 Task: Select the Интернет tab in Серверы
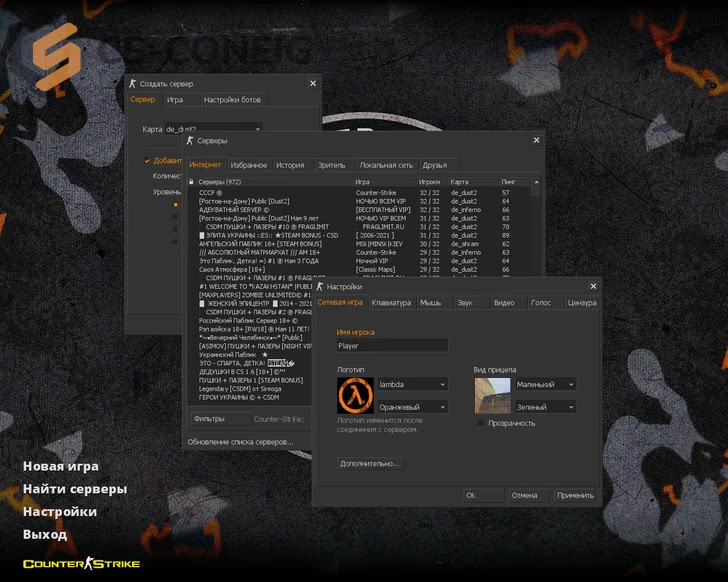pos(205,165)
